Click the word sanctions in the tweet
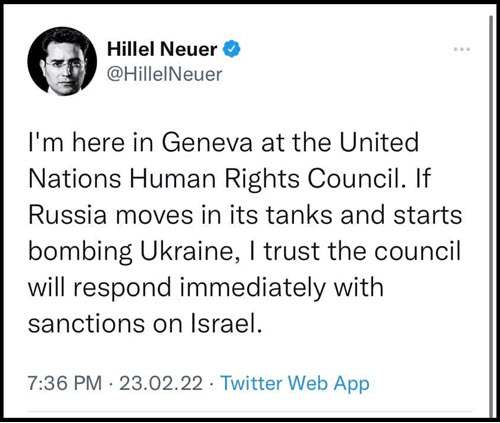 [86, 323]
